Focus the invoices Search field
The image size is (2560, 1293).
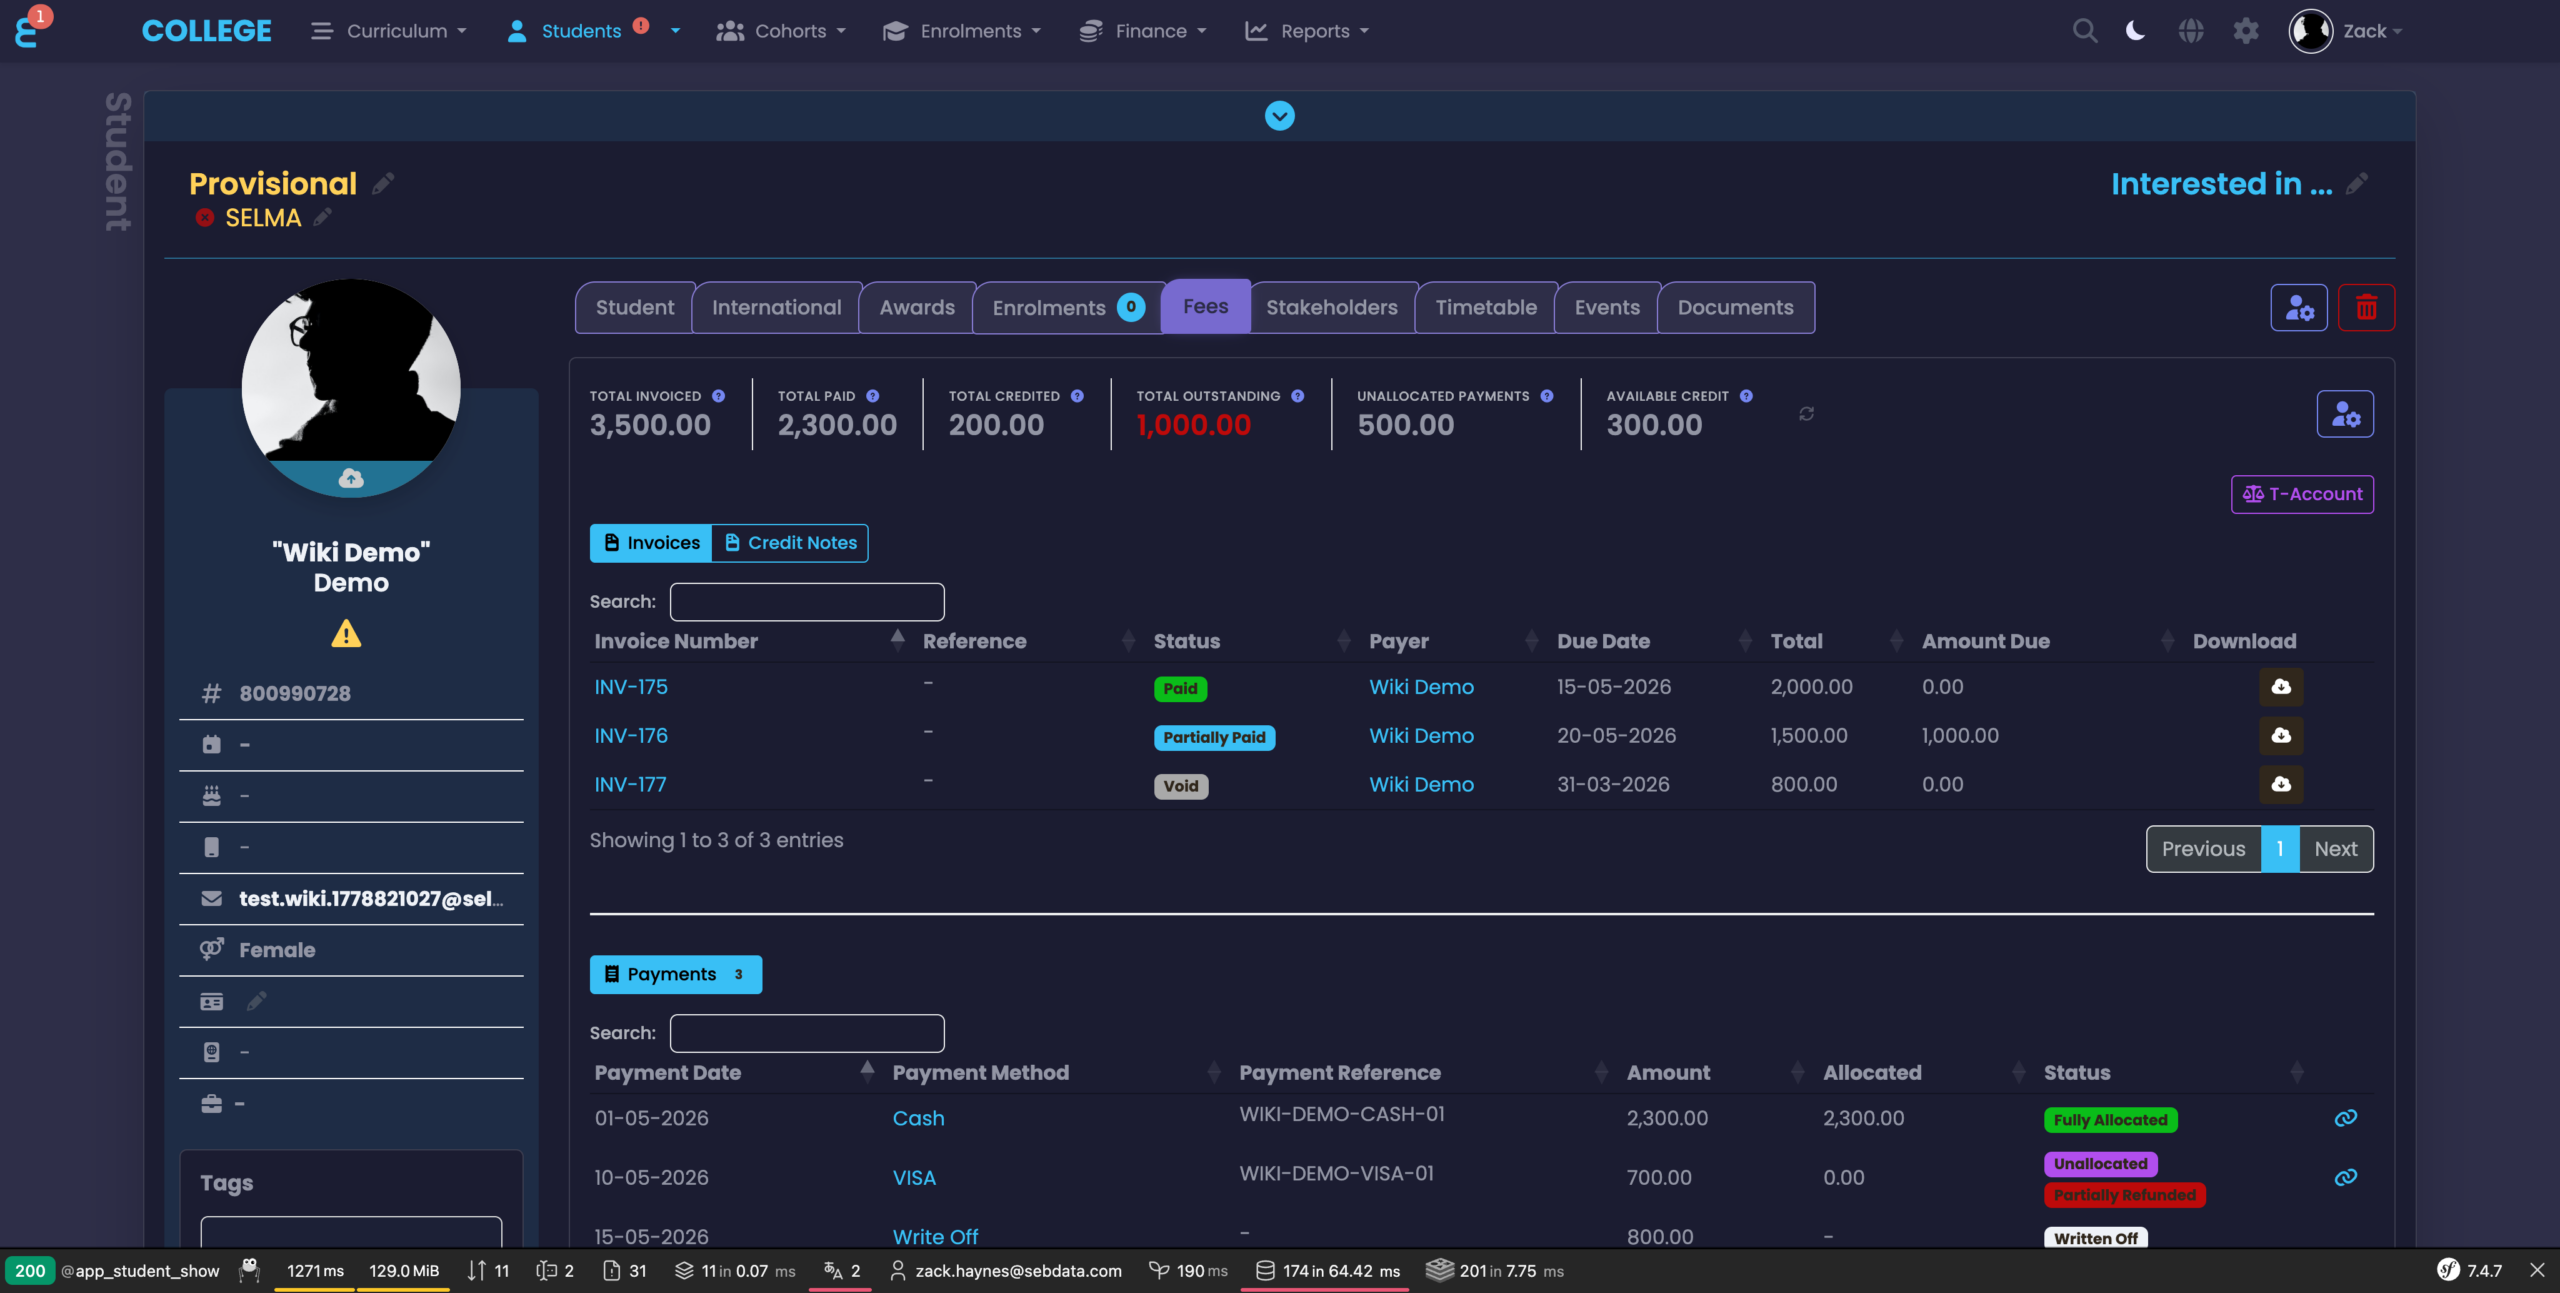coord(807,602)
